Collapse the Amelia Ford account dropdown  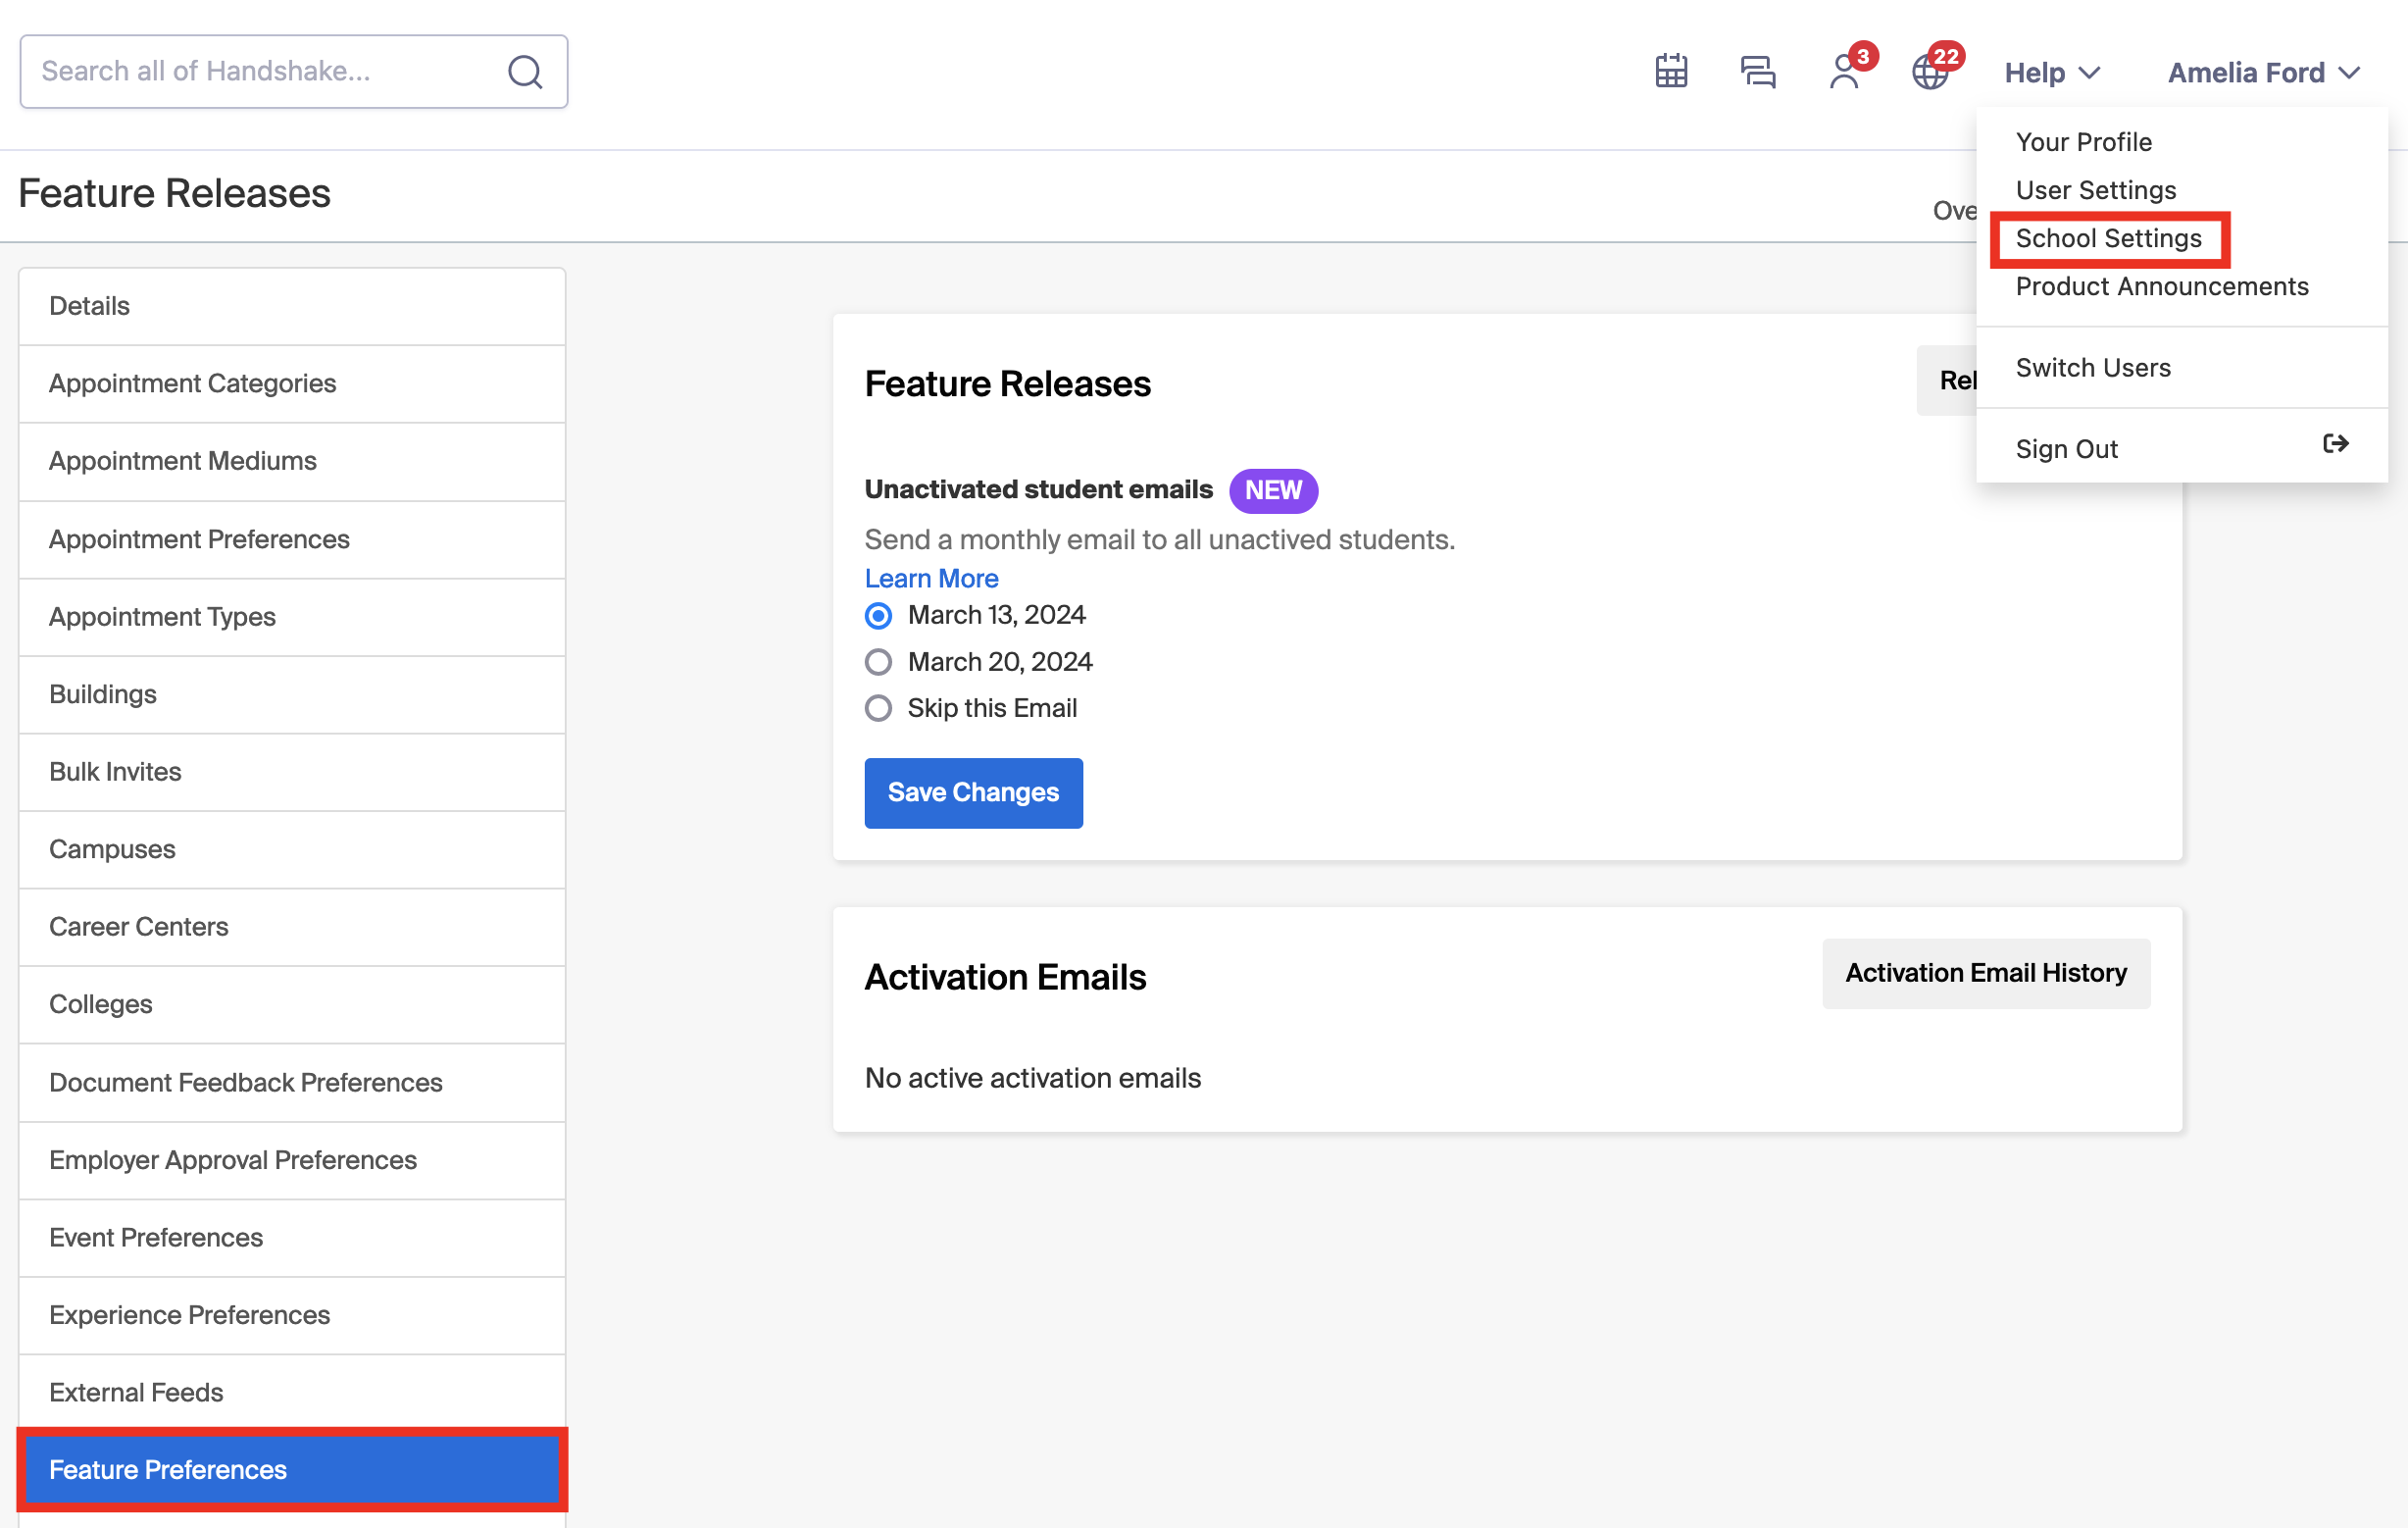click(2263, 72)
